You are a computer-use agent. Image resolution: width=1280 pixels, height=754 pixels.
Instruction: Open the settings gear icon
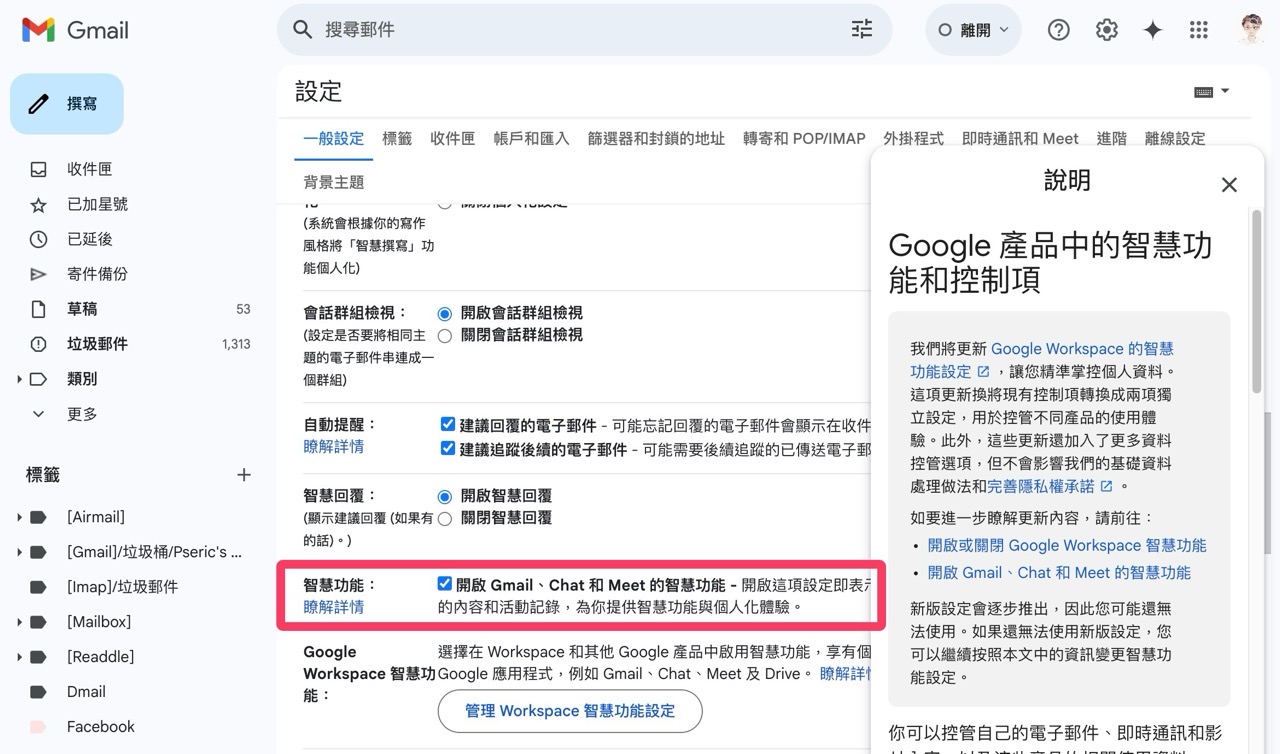[x=1106, y=30]
